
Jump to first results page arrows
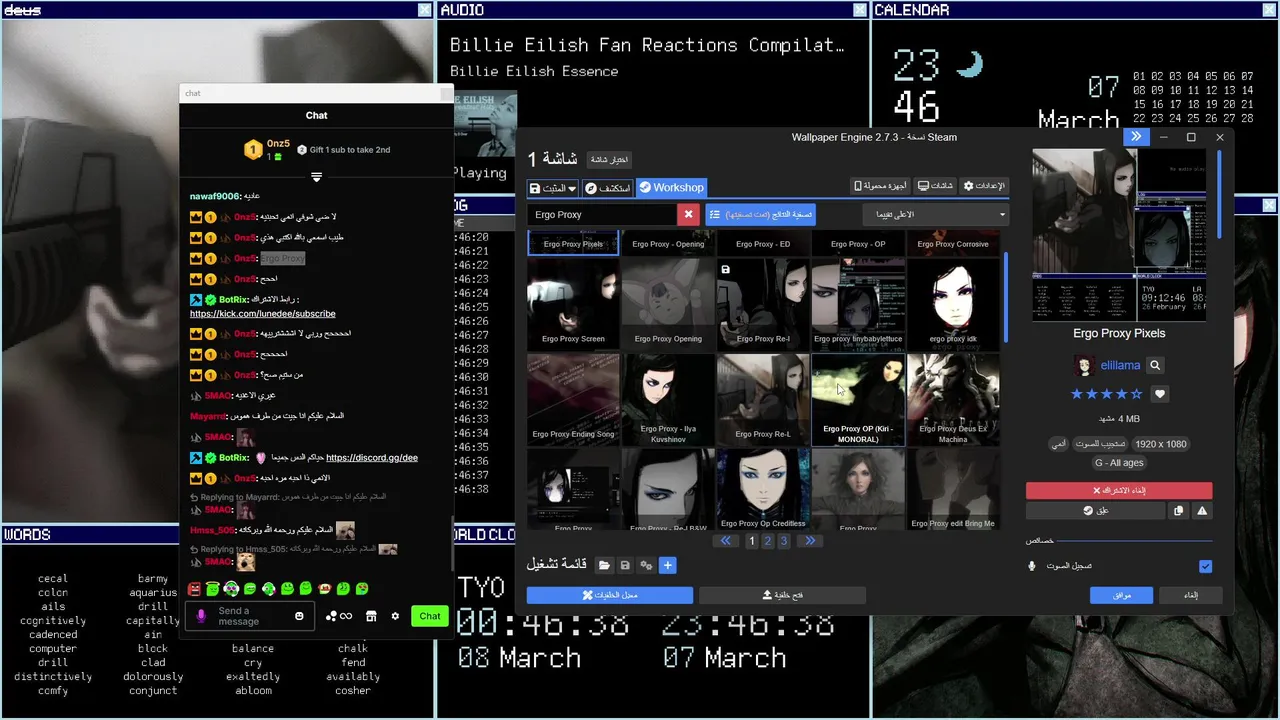726,541
